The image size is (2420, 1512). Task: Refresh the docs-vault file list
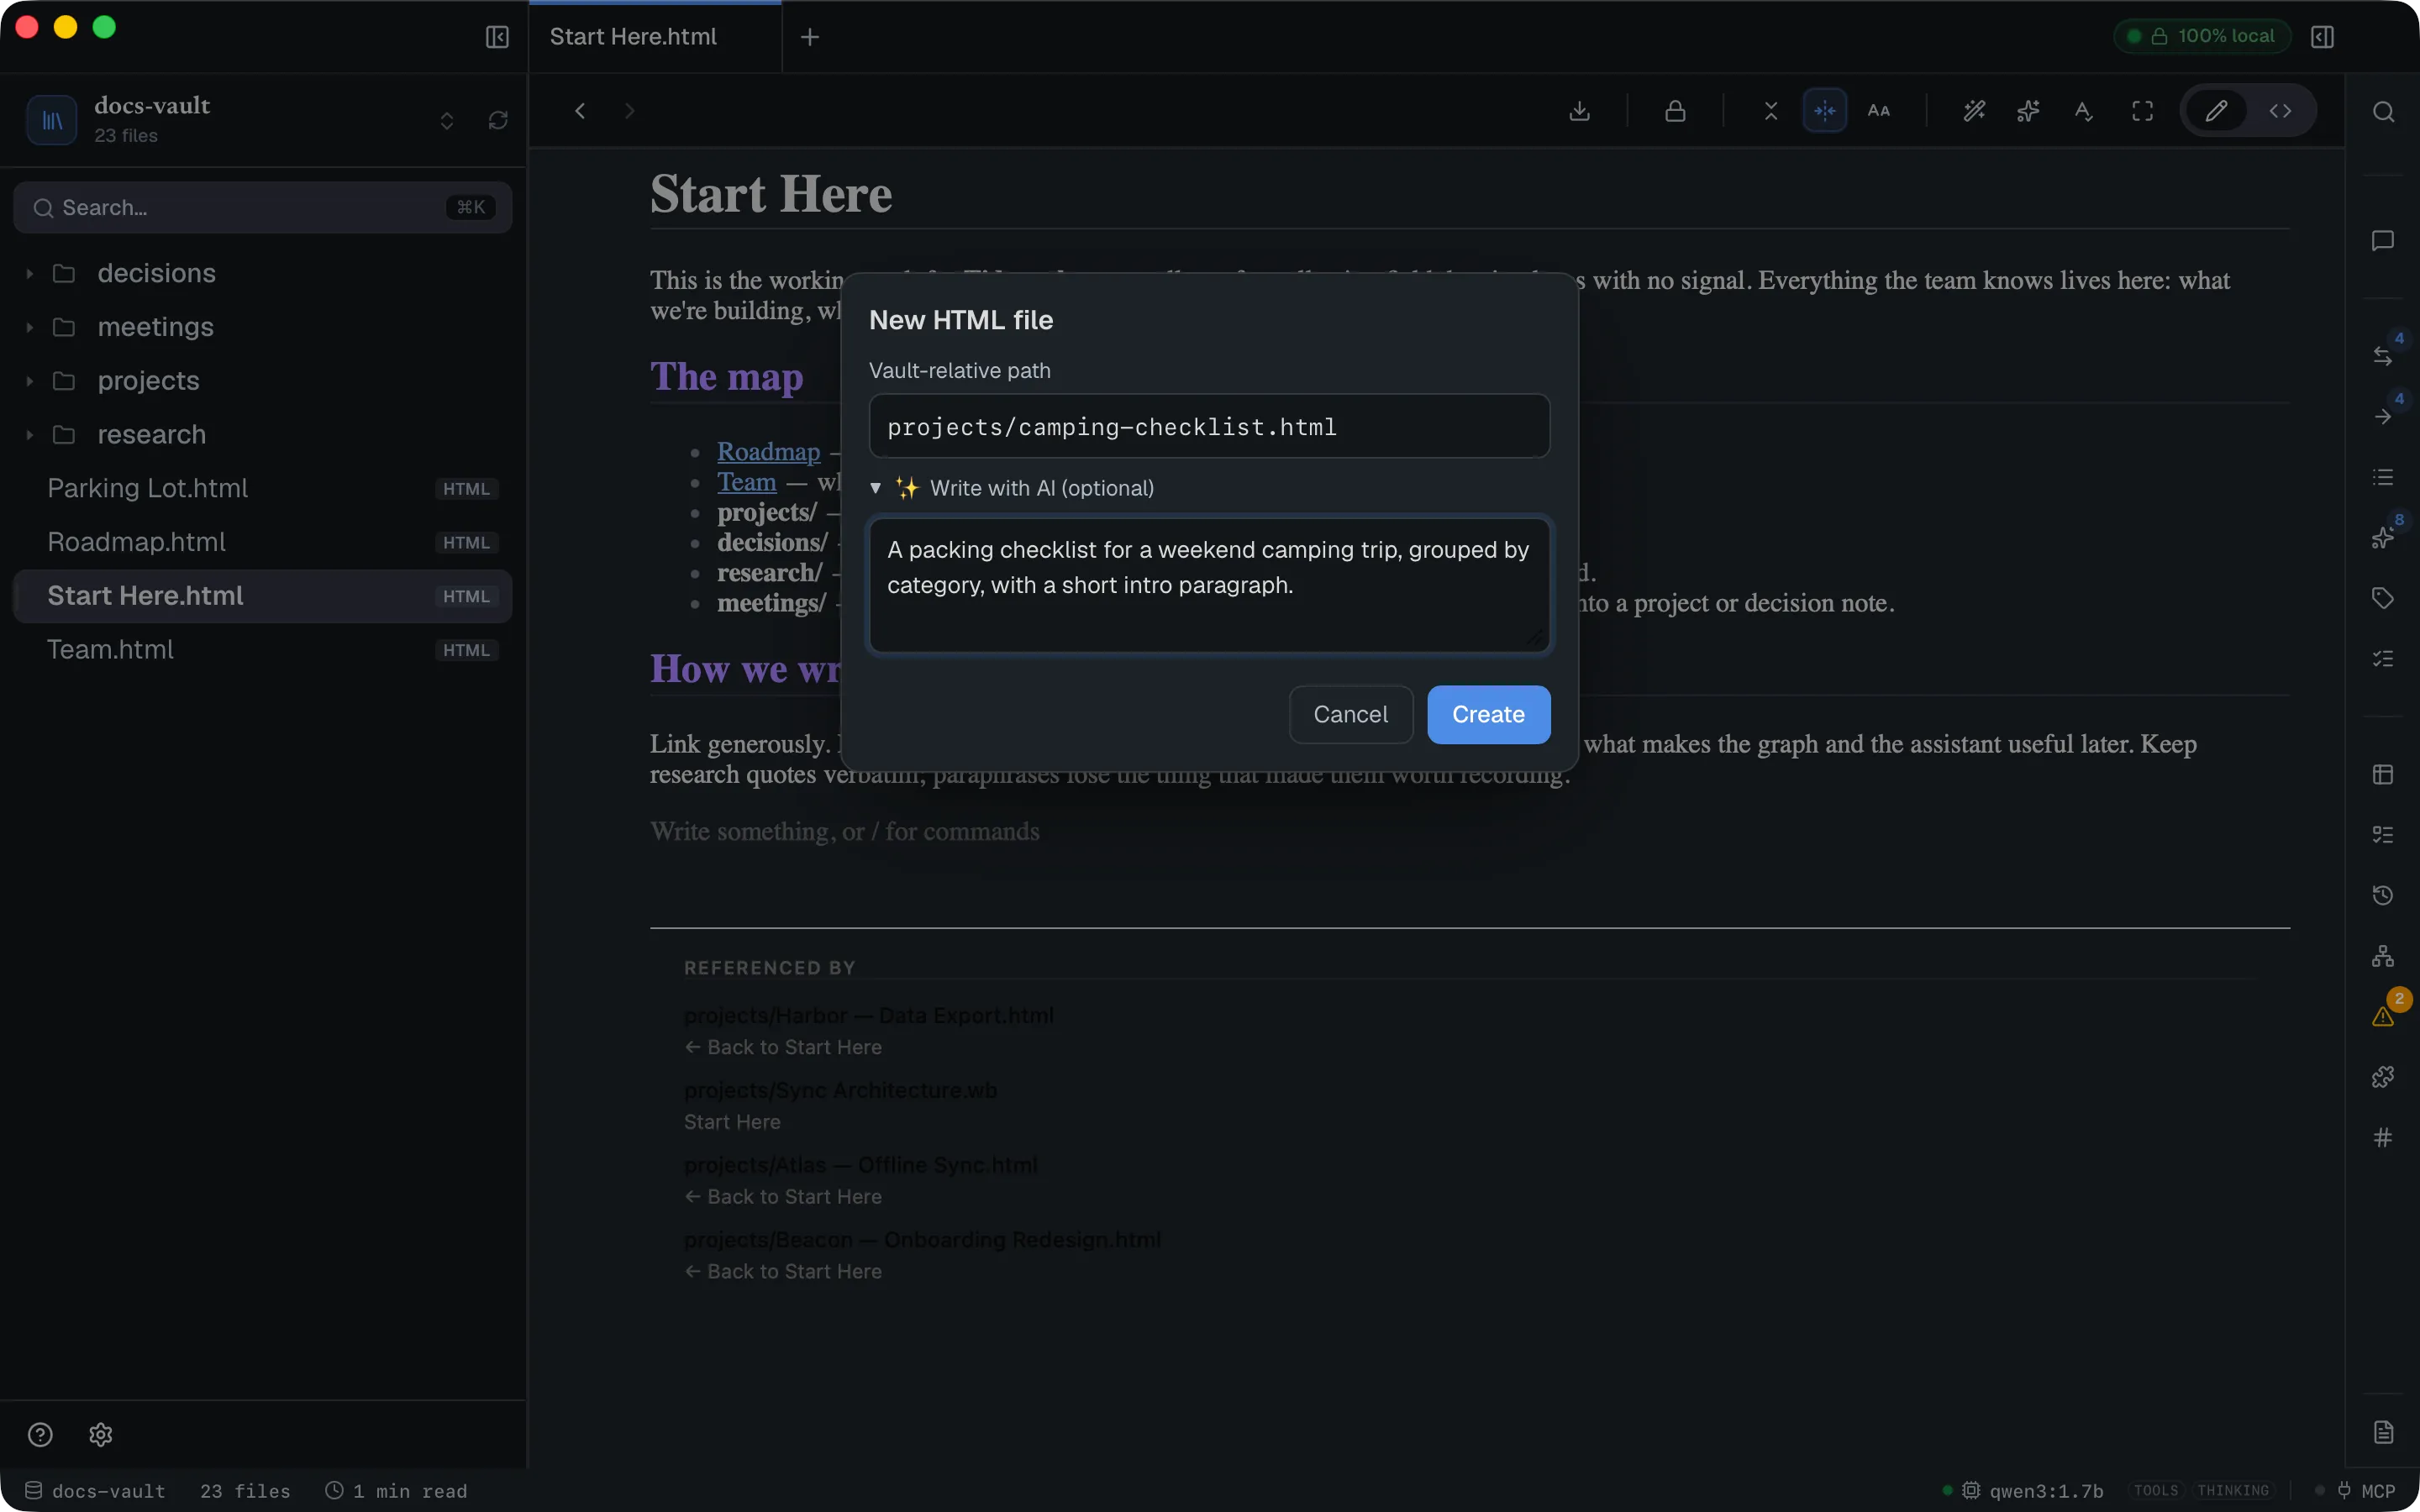498,120
